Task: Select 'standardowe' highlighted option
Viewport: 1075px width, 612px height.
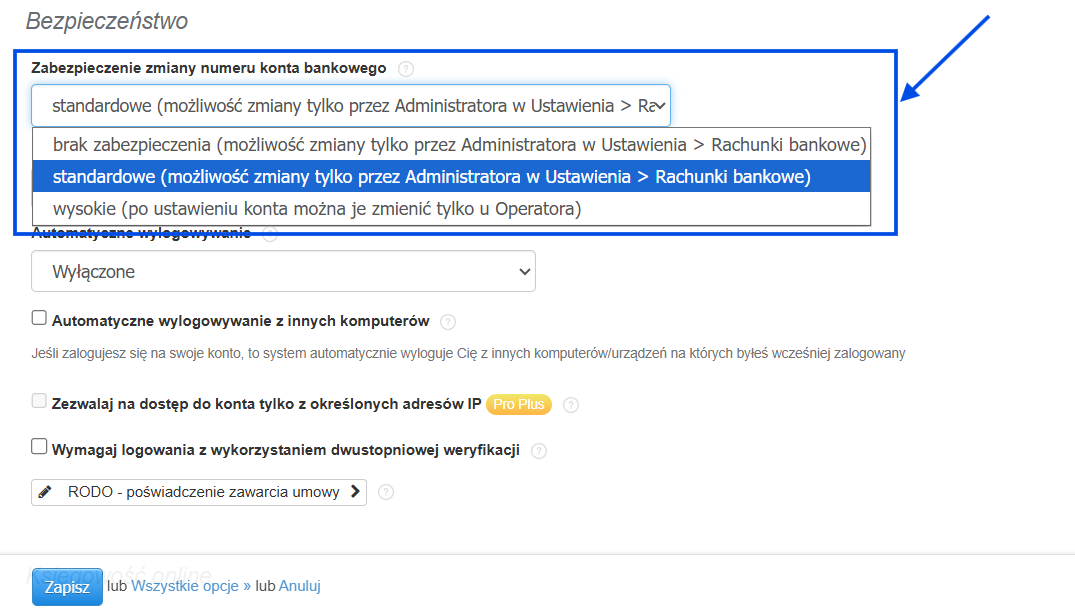Action: (451, 177)
